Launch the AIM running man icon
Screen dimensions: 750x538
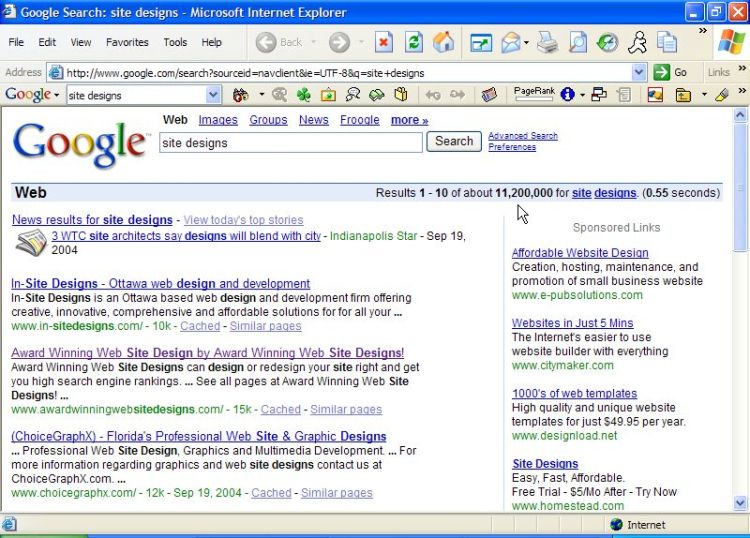(x=638, y=43)
